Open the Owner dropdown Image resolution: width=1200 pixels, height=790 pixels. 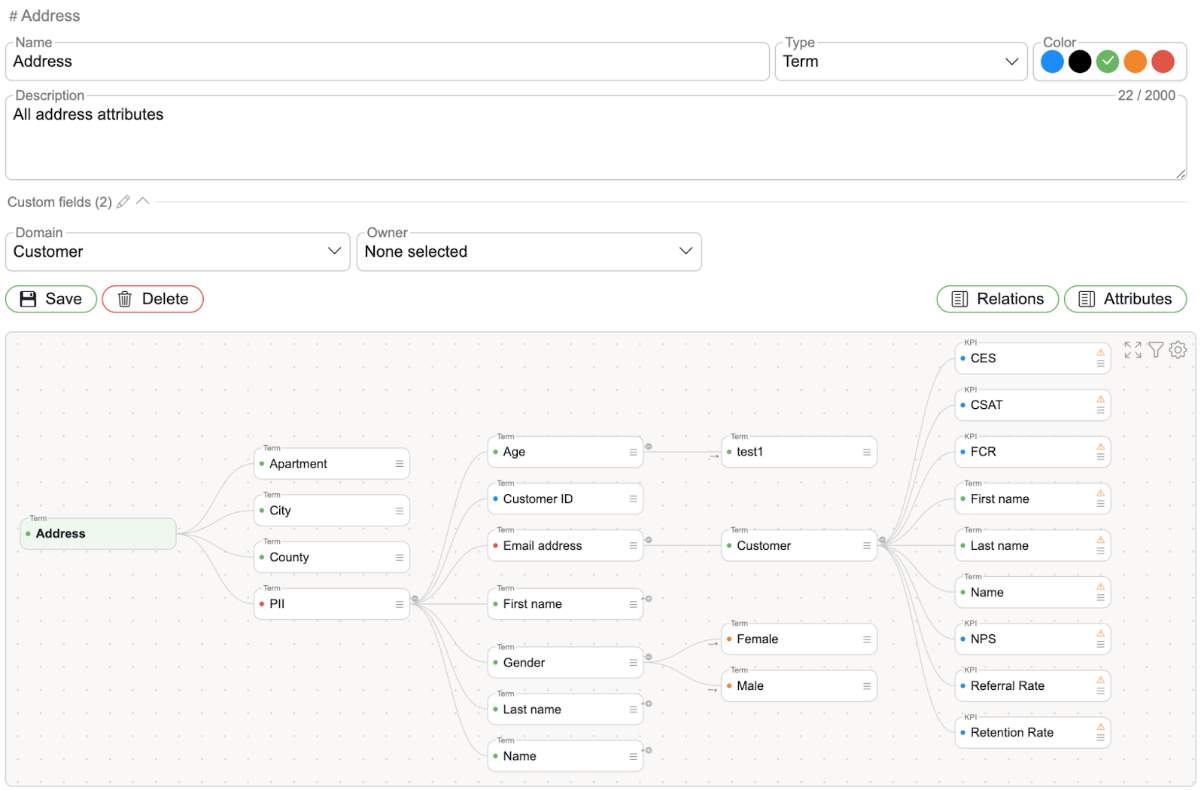click(528, 252)
